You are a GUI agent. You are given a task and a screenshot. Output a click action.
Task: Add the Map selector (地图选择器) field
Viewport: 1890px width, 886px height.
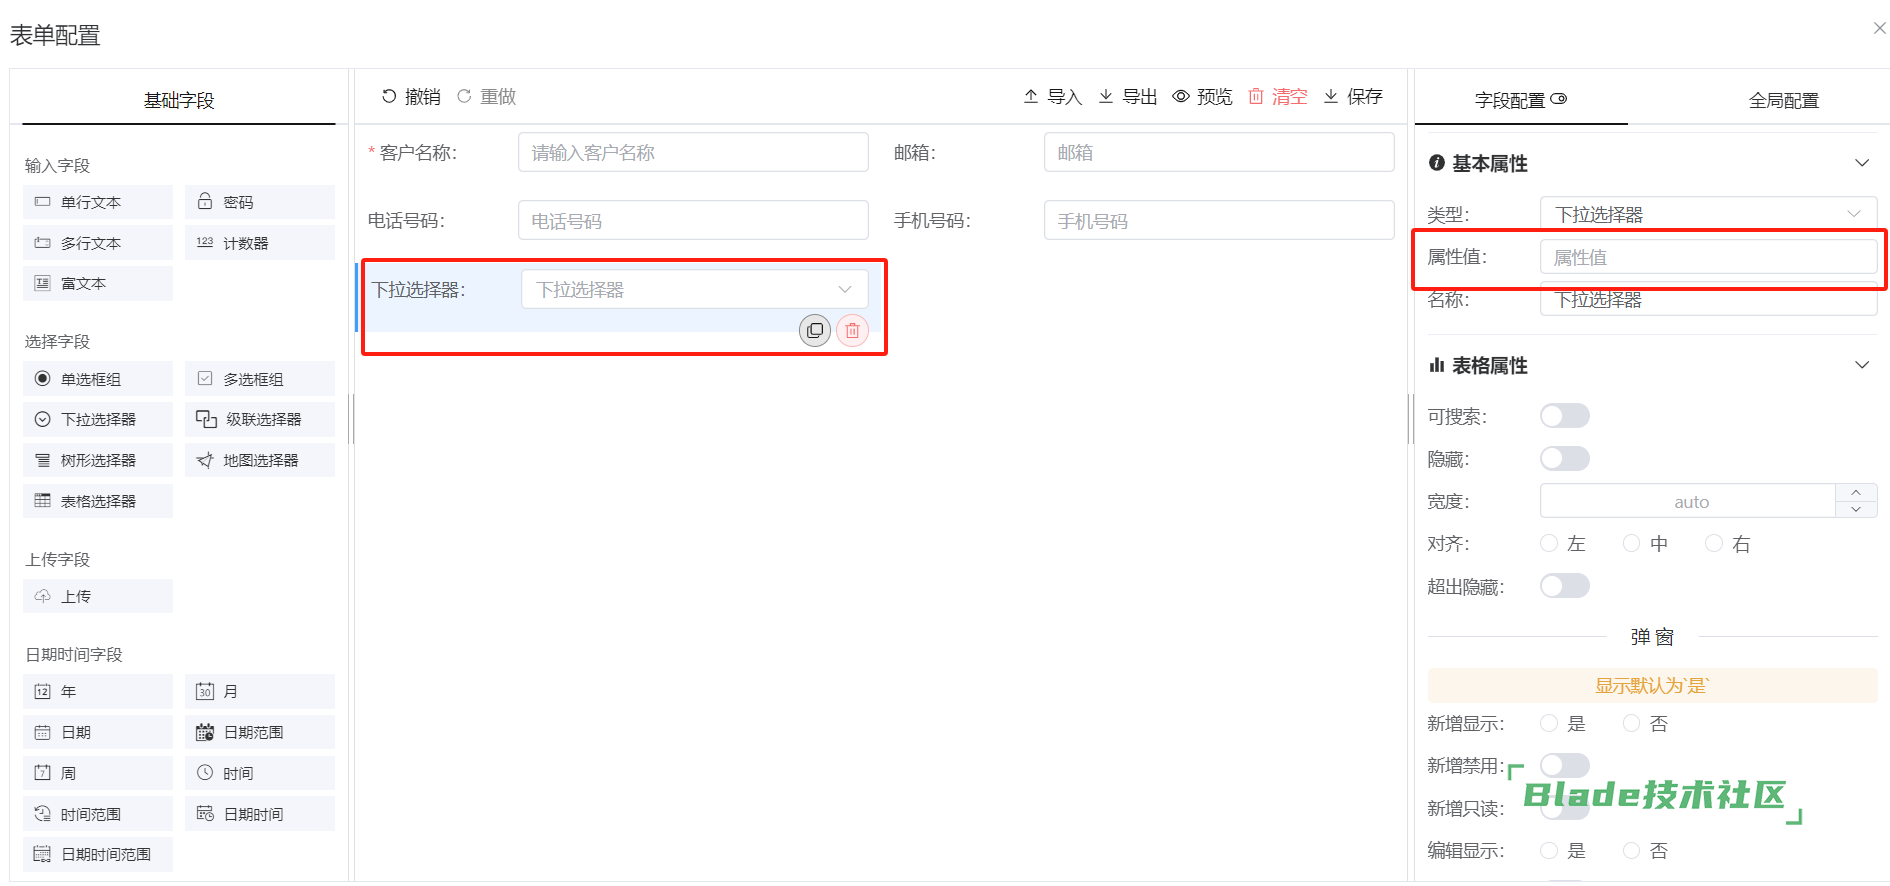(x=259, y=460)
